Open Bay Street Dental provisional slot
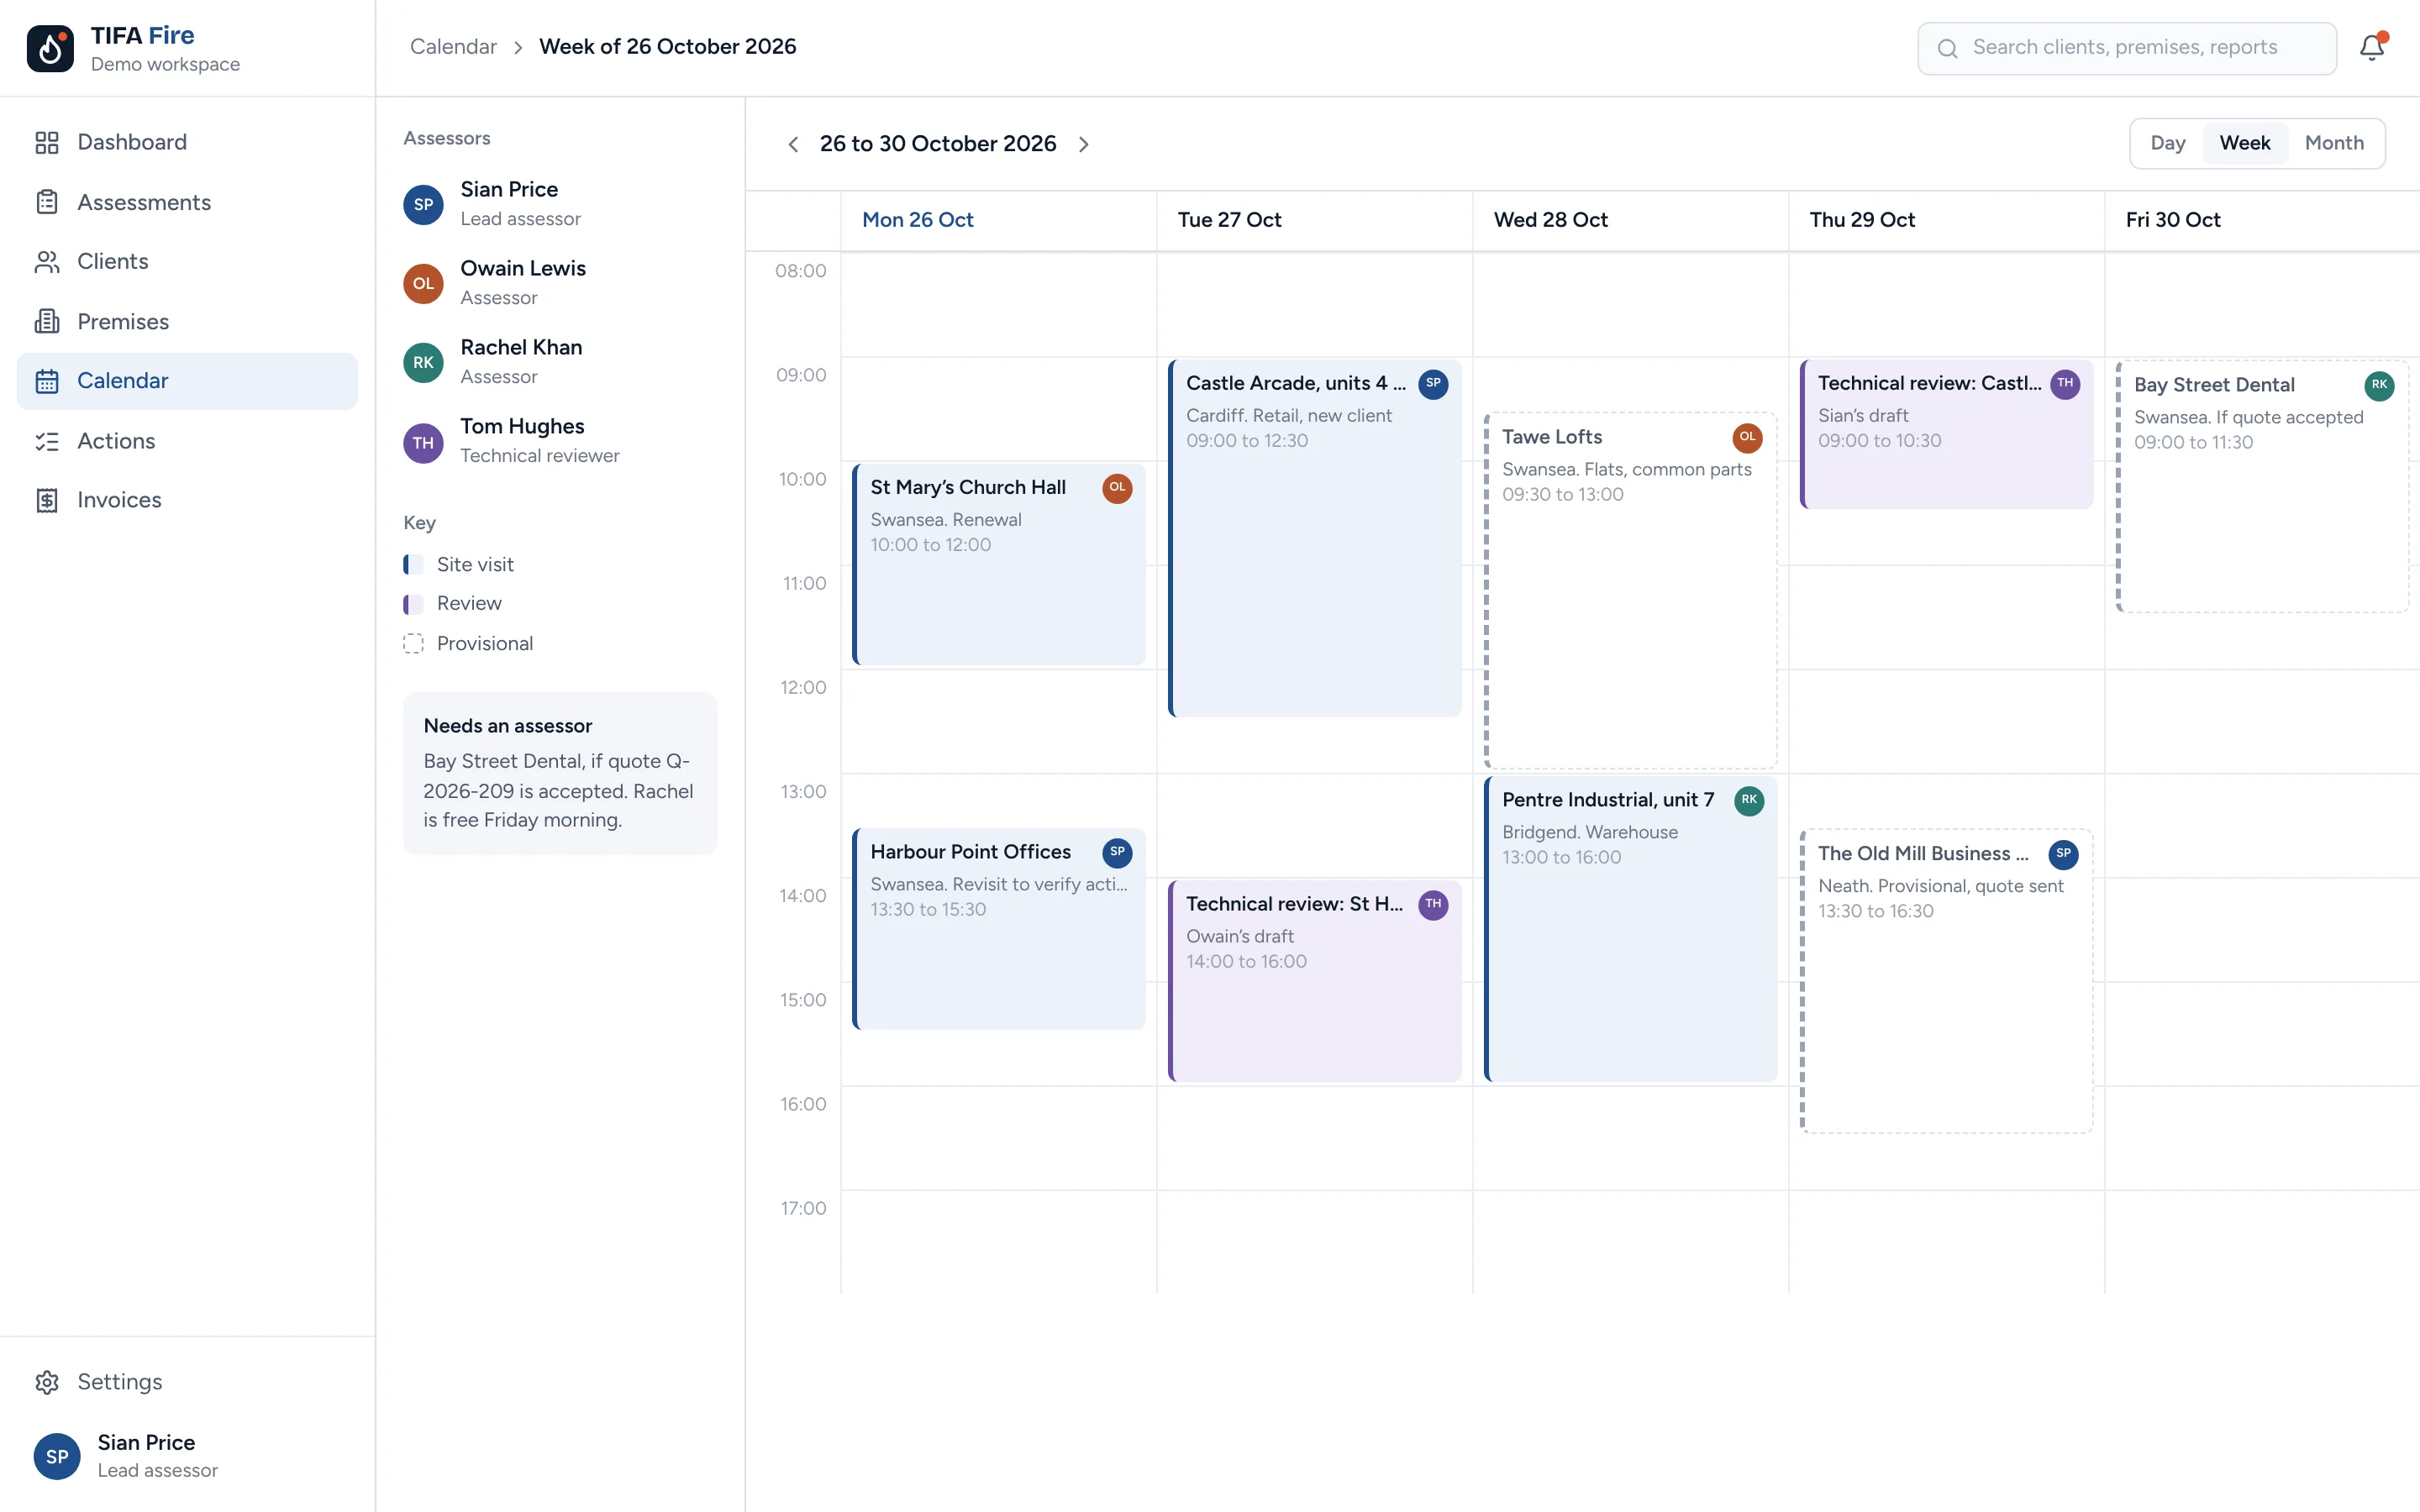2420x1512 pixels. pos(2262,486)
